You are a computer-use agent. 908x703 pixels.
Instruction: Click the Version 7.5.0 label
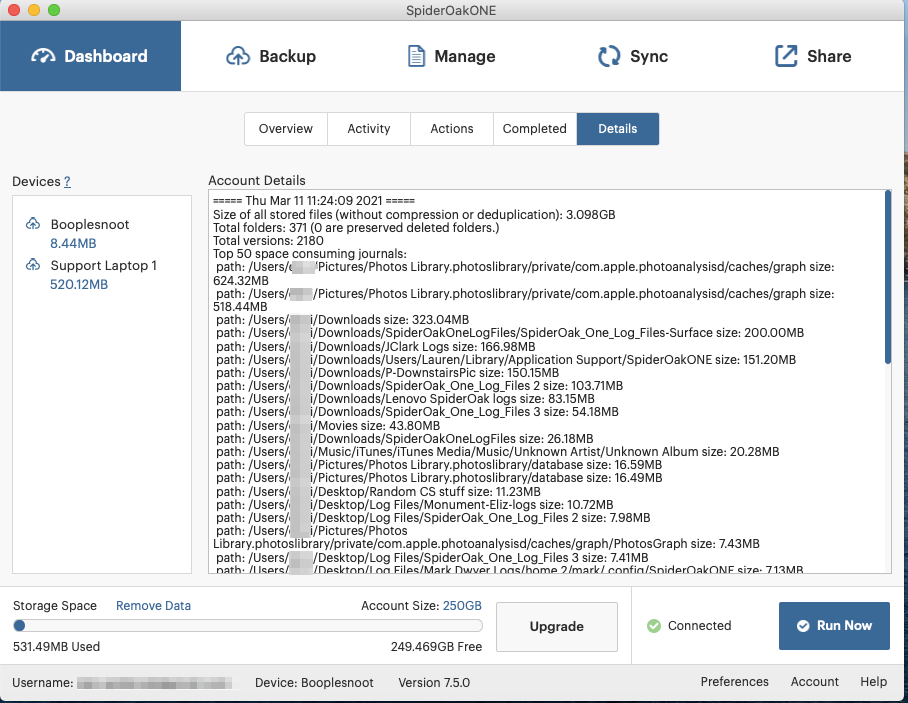(434, 683)
